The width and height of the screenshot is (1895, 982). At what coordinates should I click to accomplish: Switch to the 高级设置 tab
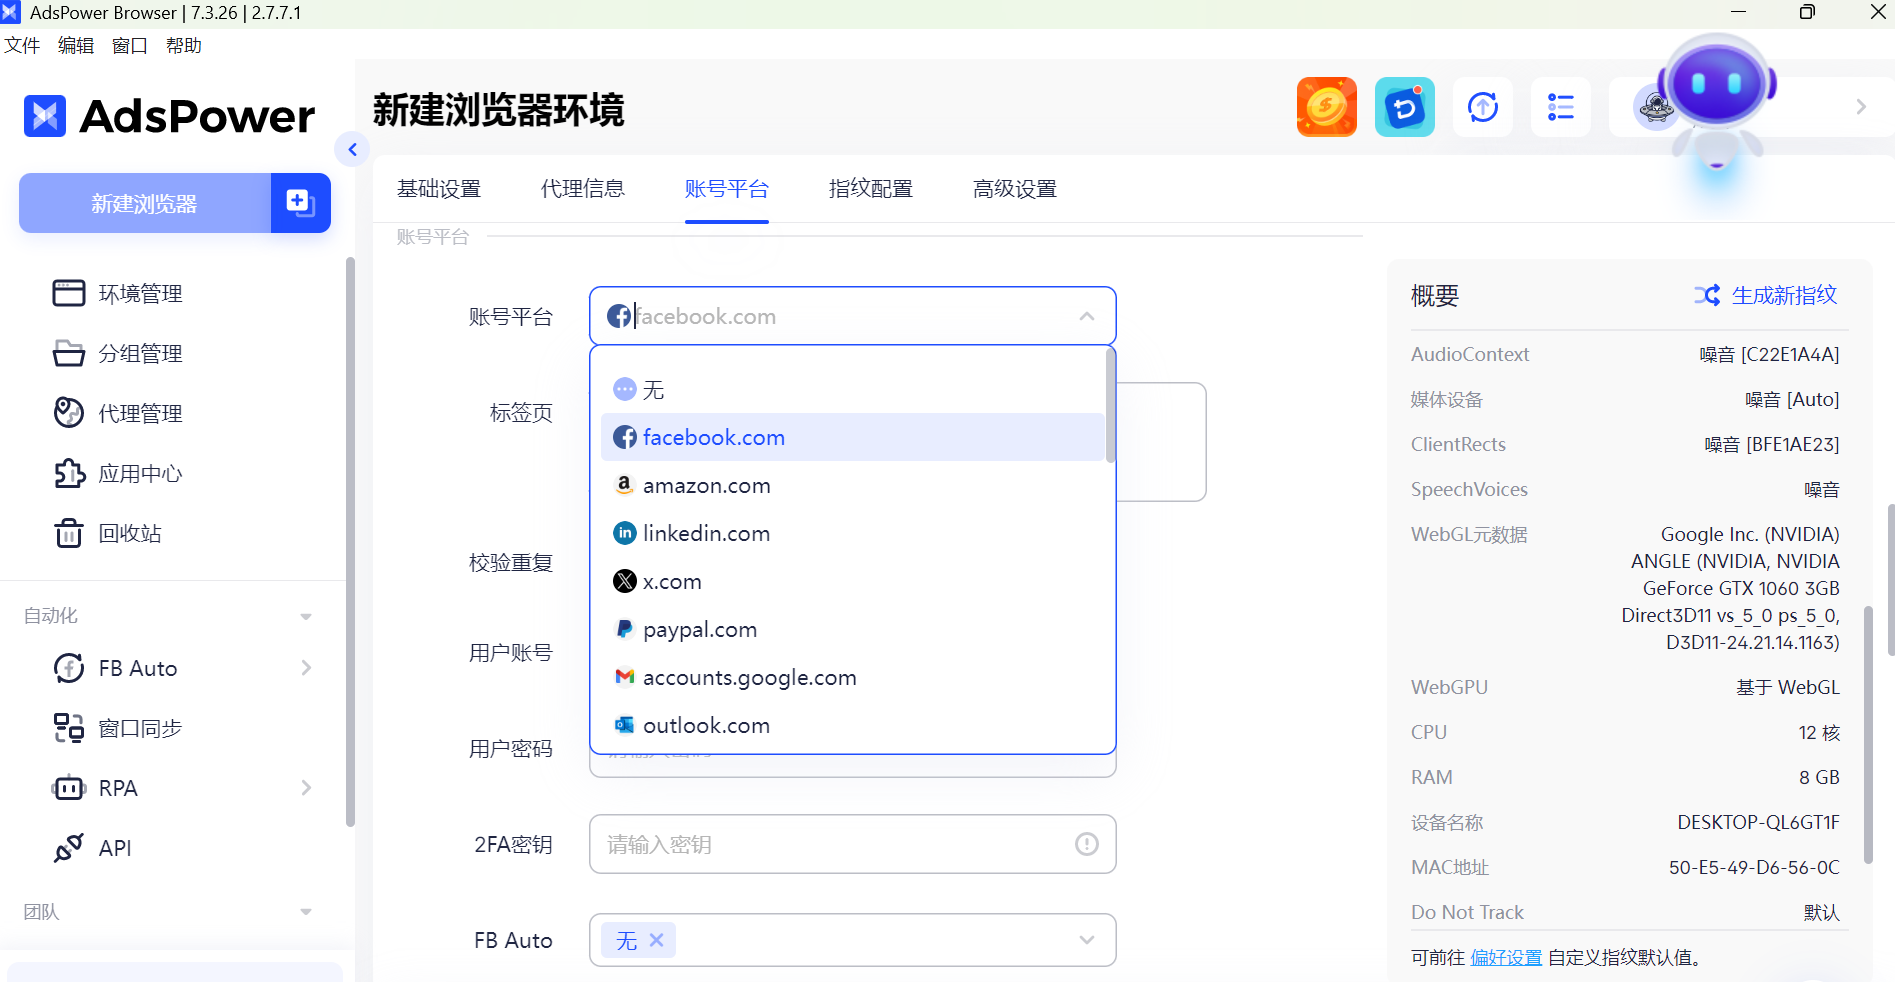click(1015, 189)
